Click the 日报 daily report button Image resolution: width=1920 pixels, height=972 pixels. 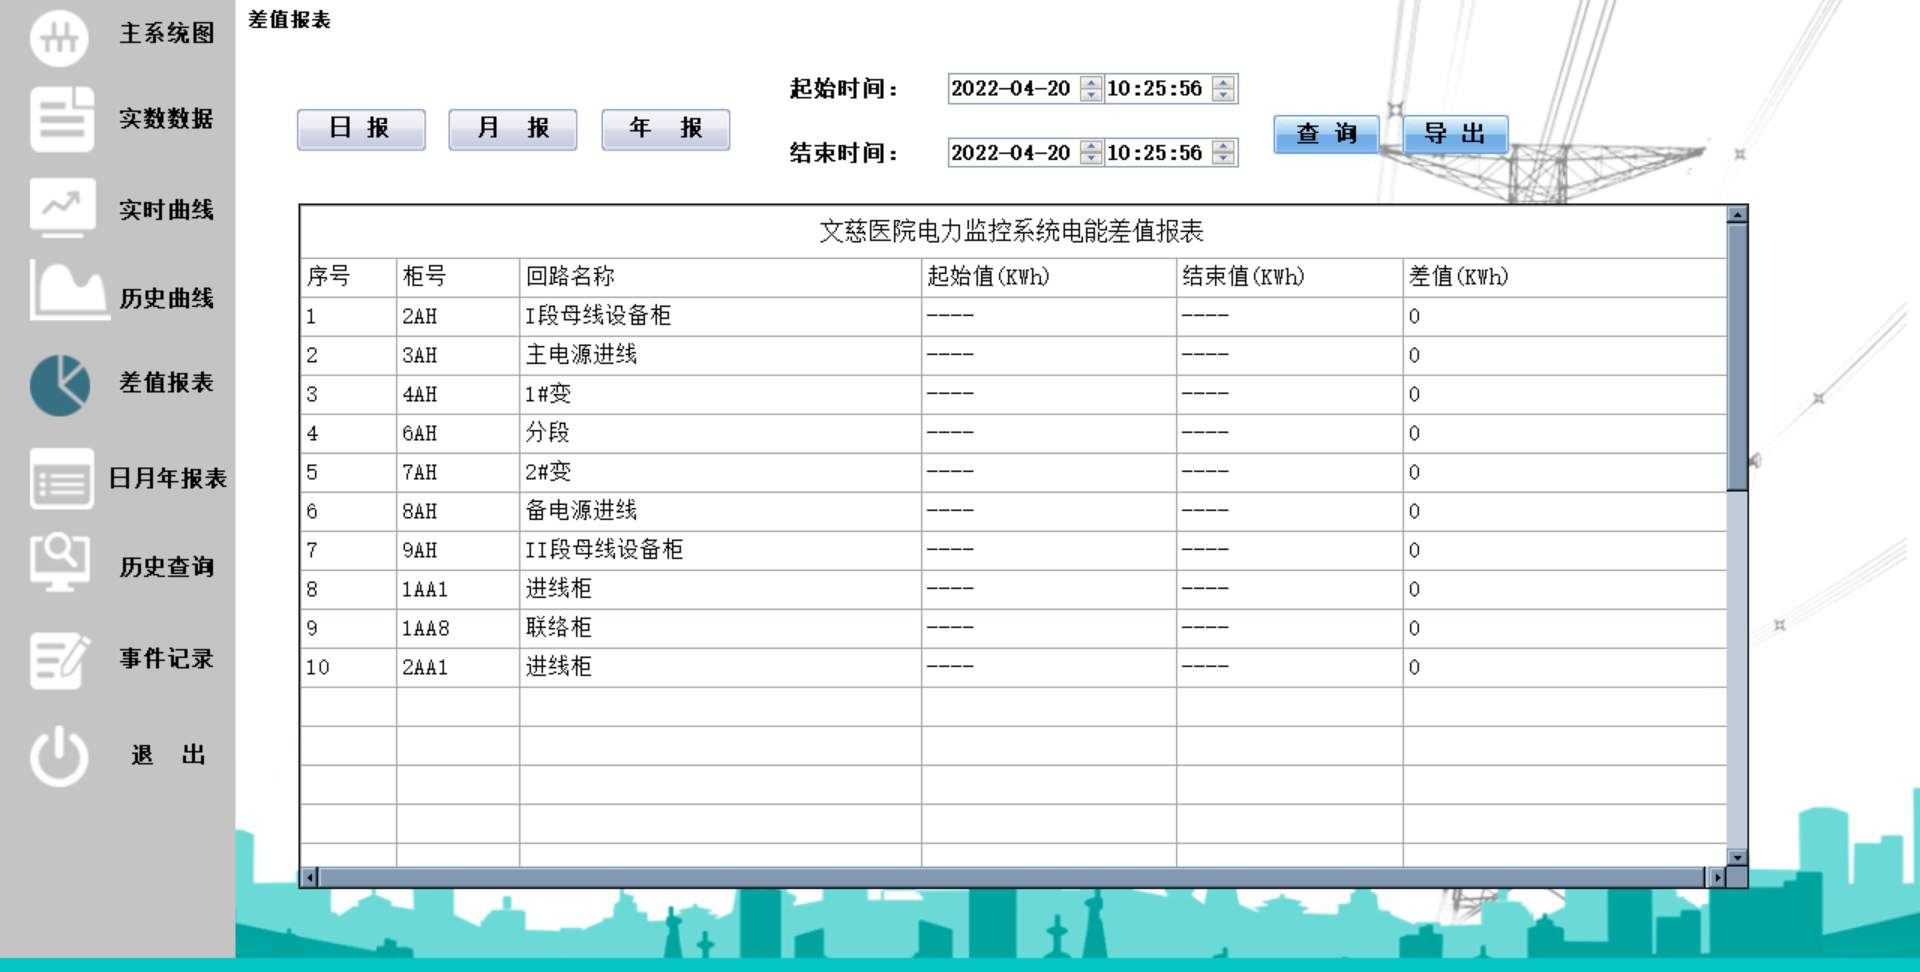(360, 128)
